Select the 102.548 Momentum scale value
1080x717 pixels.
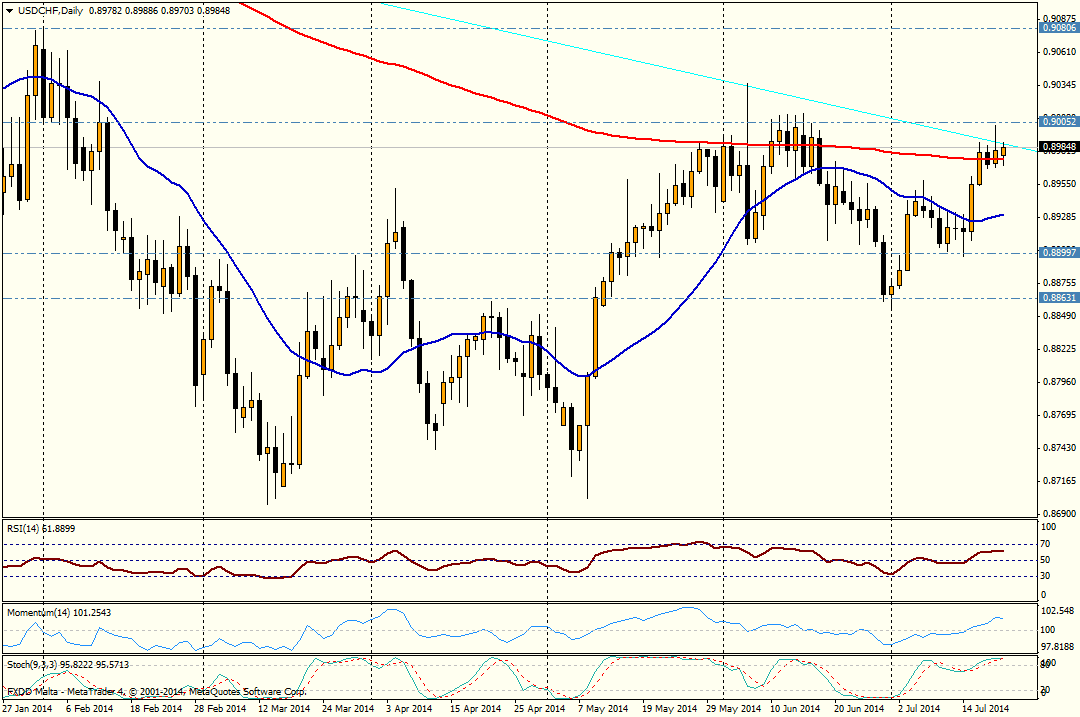click(x=1060, y=611)
